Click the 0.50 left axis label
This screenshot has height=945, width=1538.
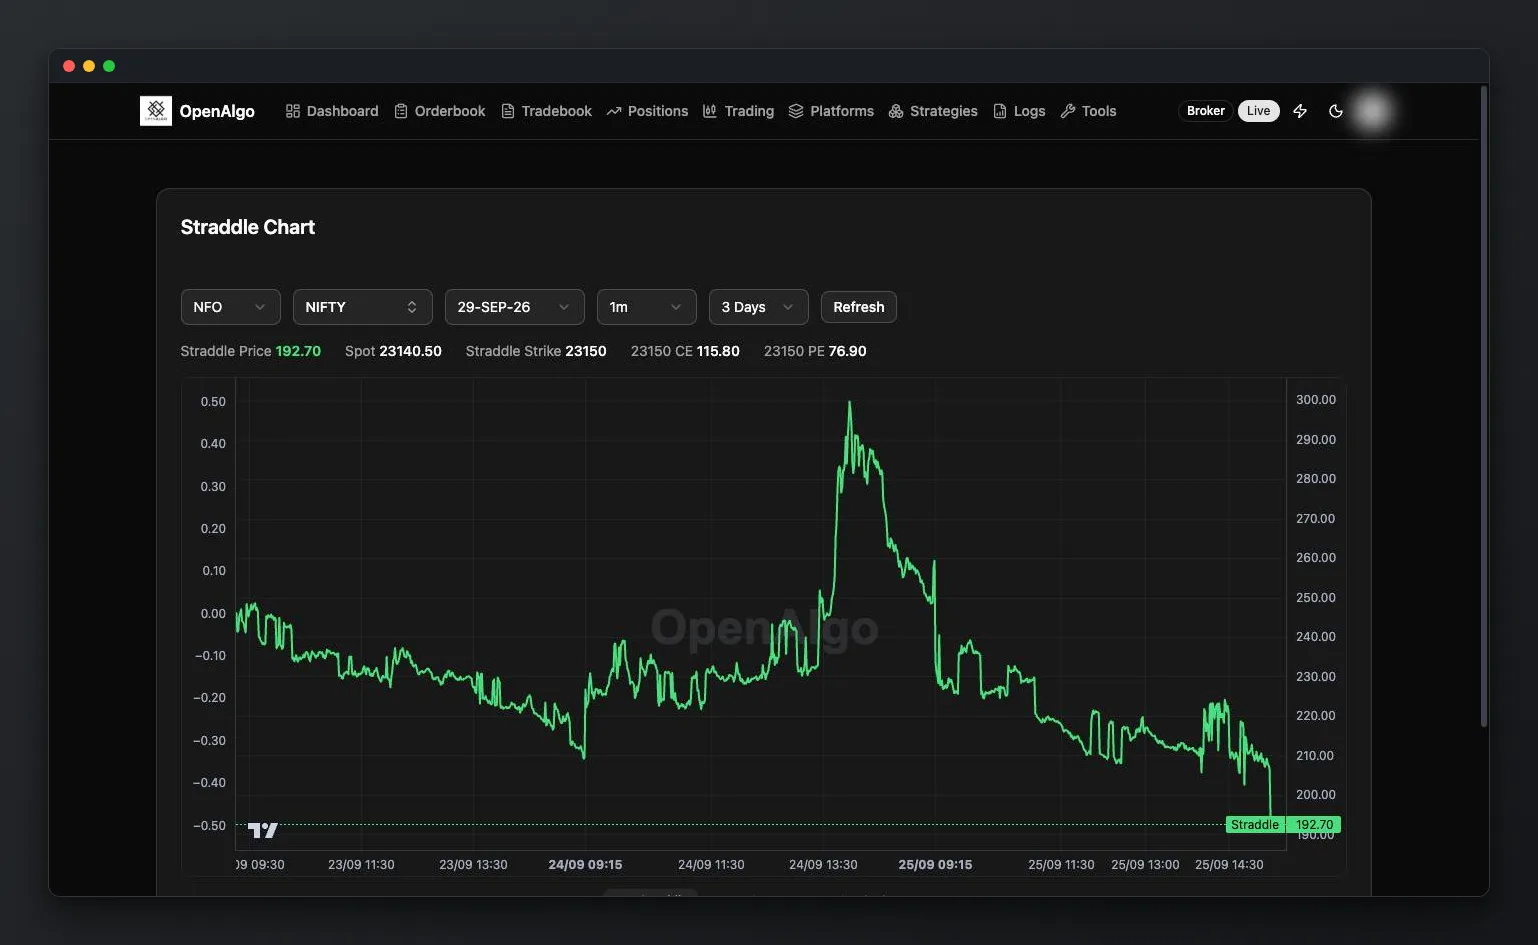click(x=213, y=402)
